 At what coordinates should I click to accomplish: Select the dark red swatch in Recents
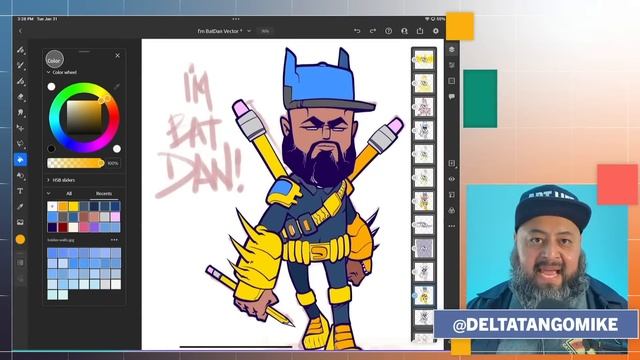pyautogui.click(x=63, y=227)
